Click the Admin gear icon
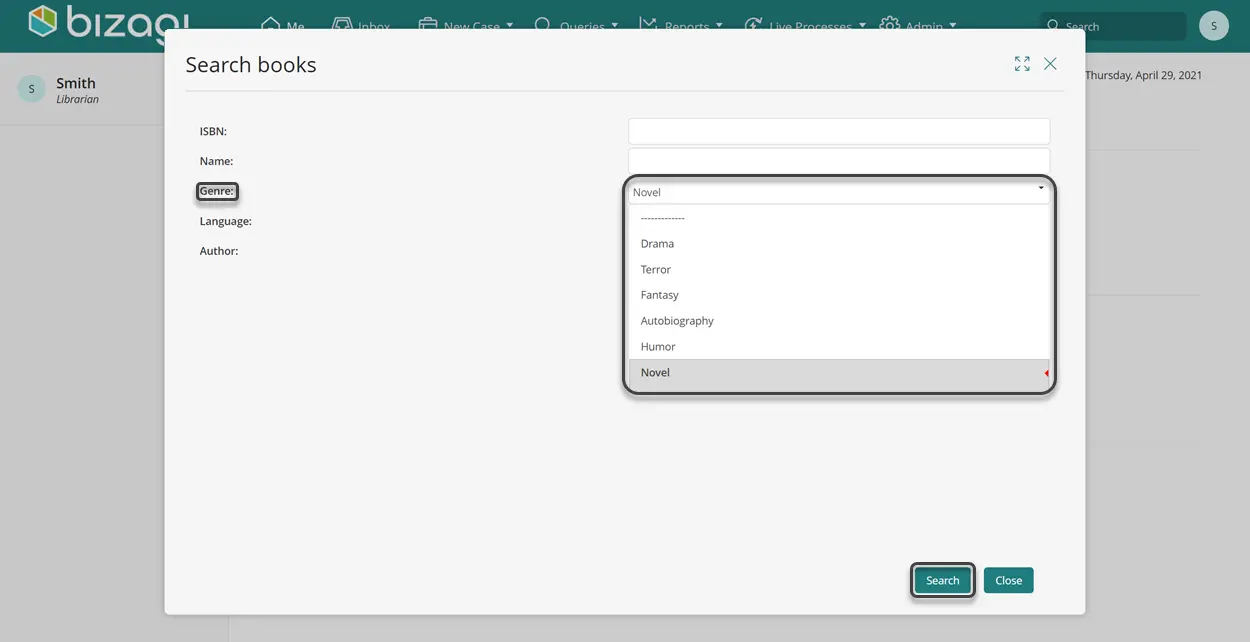This screenshot has height=642, width=1250. coord(889,24)
